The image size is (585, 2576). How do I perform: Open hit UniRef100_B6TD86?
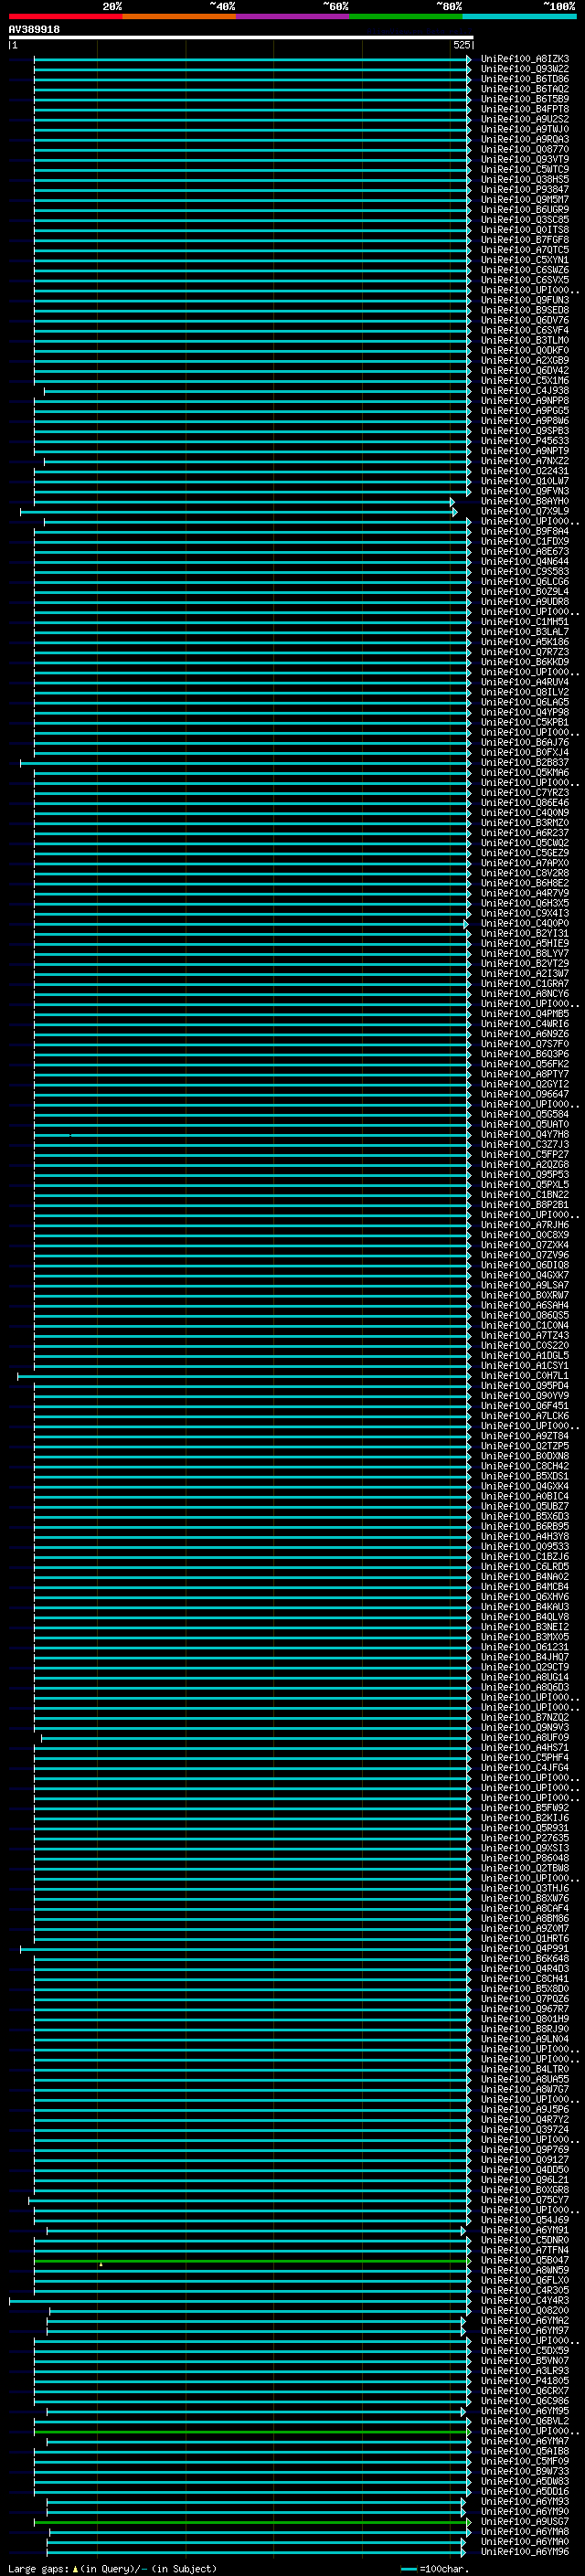tap(525, 79)
